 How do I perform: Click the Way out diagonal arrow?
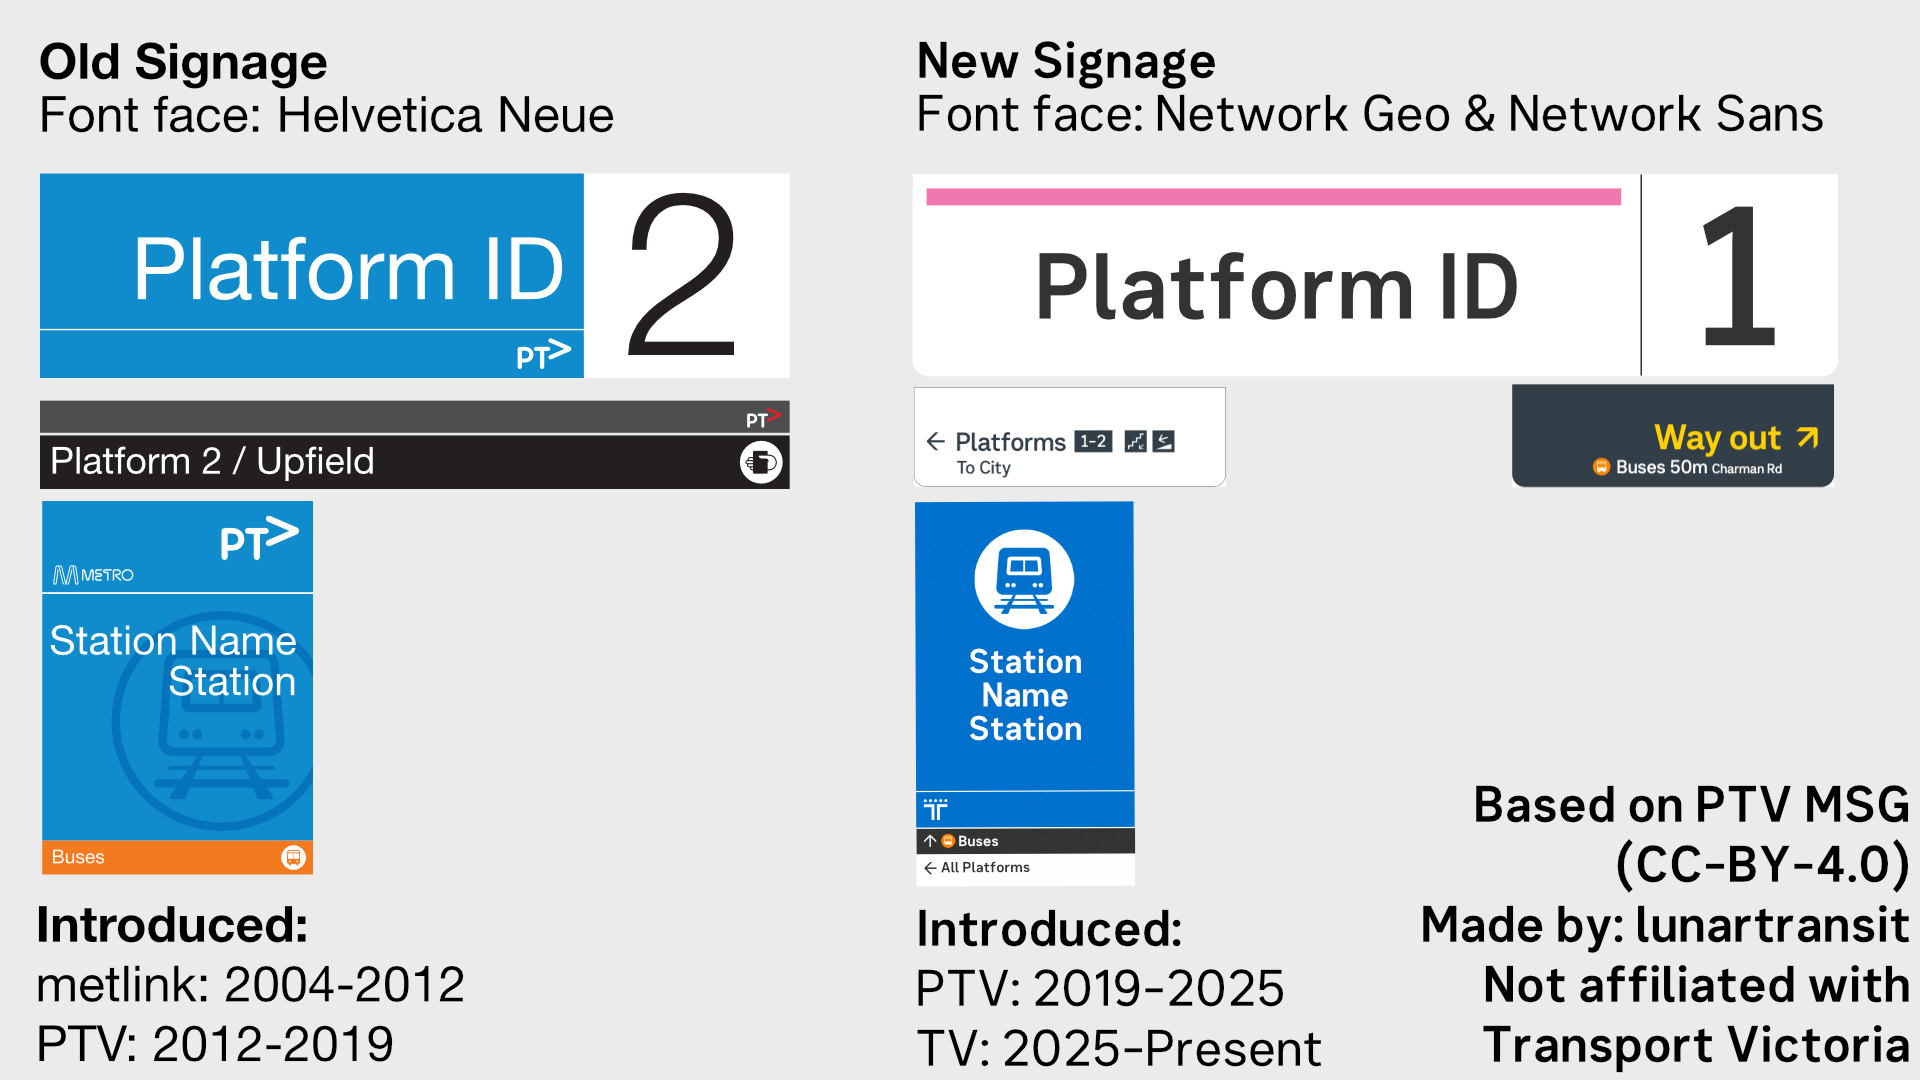(1807, 437)
